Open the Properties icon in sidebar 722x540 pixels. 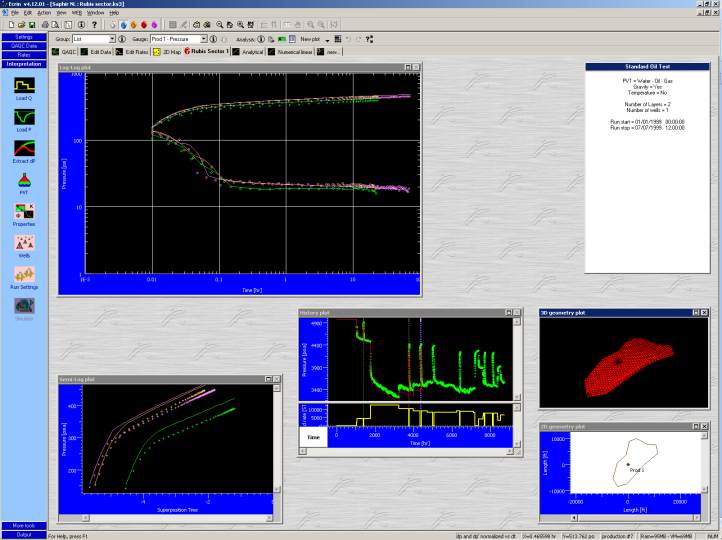click(x=24, y=212)
